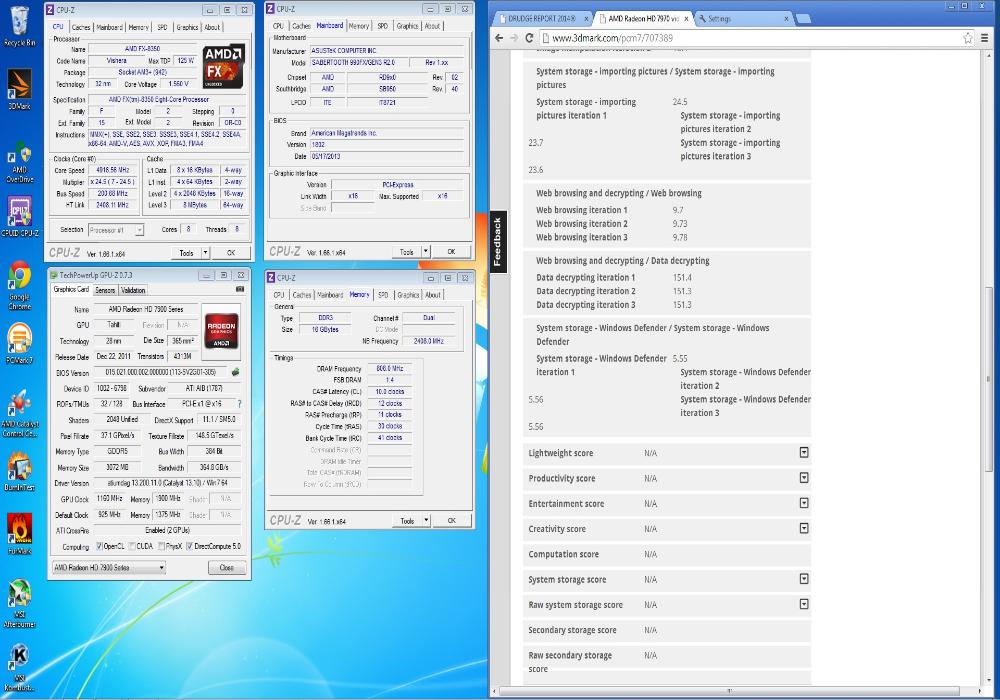This screenshot has height=700, width=1000.
Task: Click Chrome's forward arrow
Action: click(514, 38)
